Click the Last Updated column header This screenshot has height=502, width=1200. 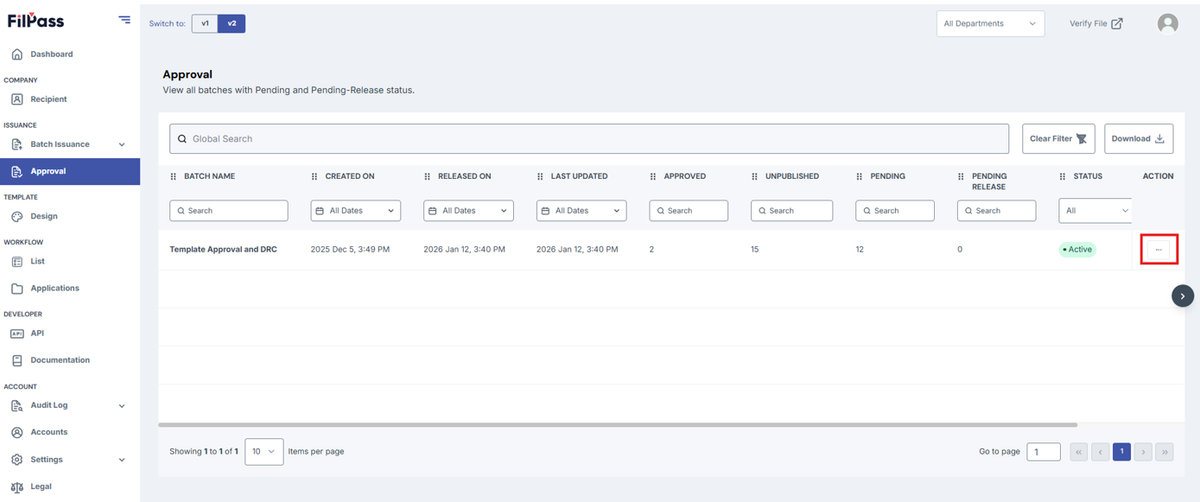(x=579, y=176)
